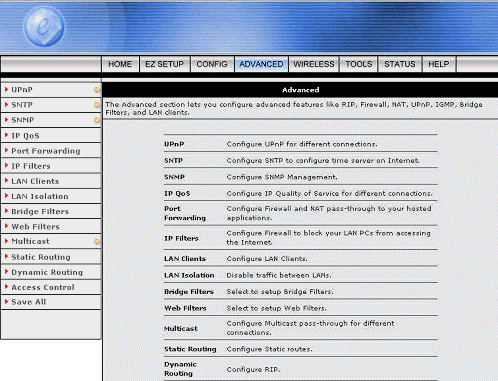Click the orange status dot beside UPnP
Viewport: 498px width, 381px height.
(x=97, y=90)
